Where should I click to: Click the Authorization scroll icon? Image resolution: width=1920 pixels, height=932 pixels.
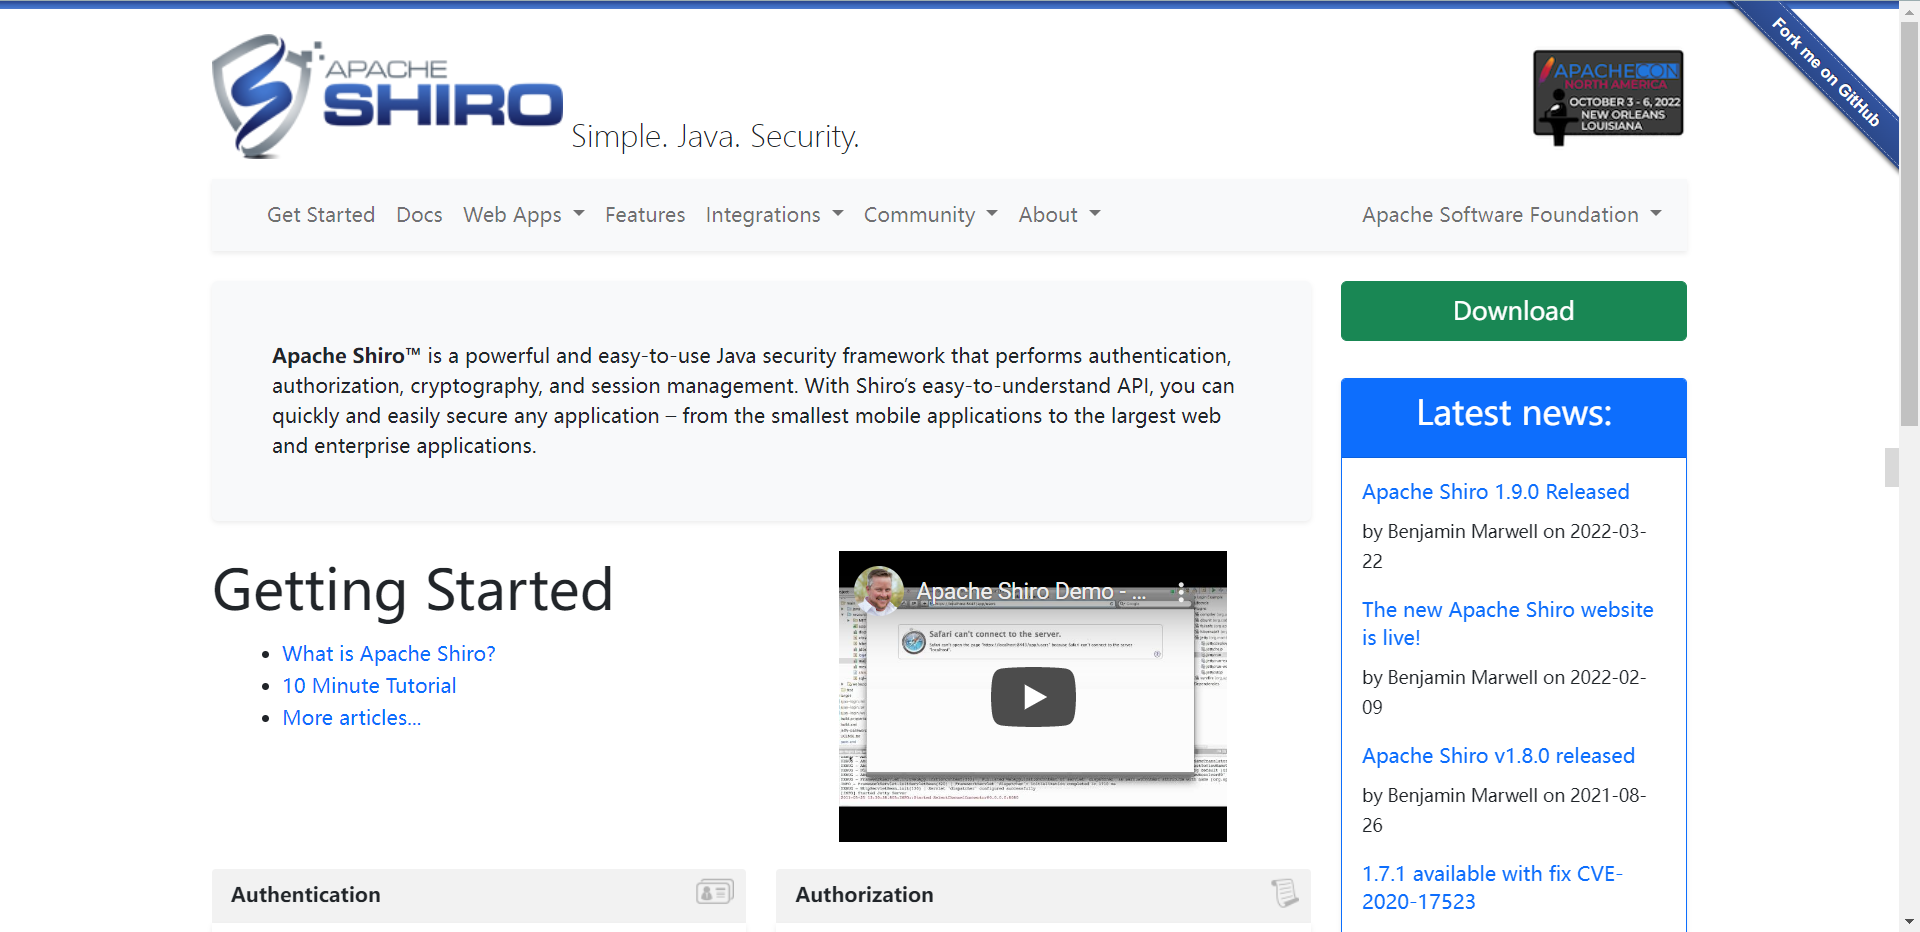[x=1284, y=892]
